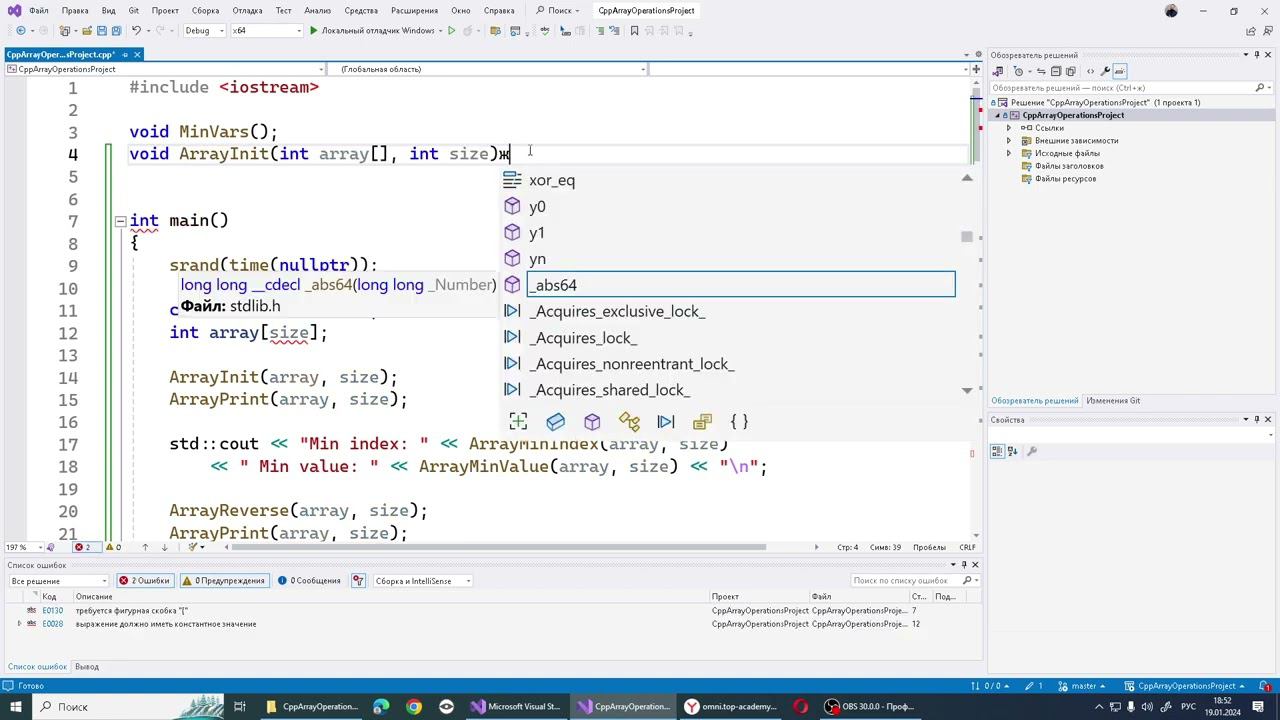Click the solutions and folders switch icon
Image resolution: width=1280 pixels, height=720 pixels.
997,71
